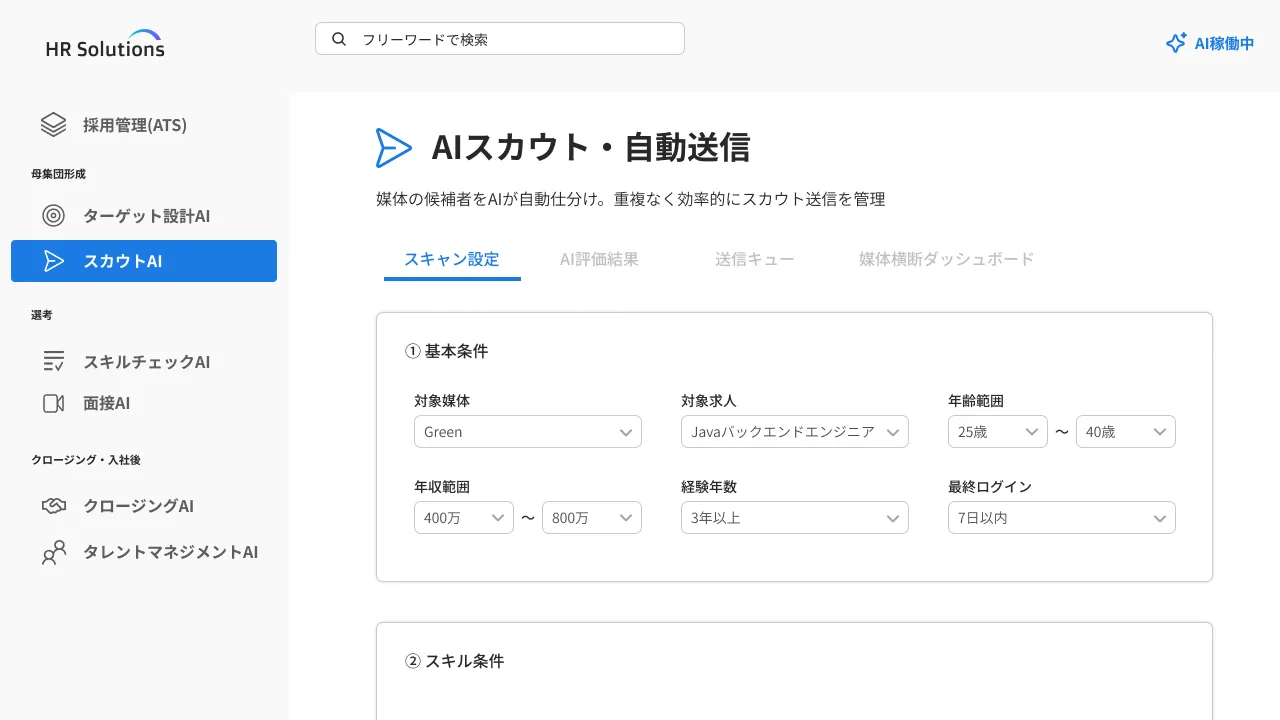Click the target design bullseye icon
1280x720 pixels.
tap(53, 216)
